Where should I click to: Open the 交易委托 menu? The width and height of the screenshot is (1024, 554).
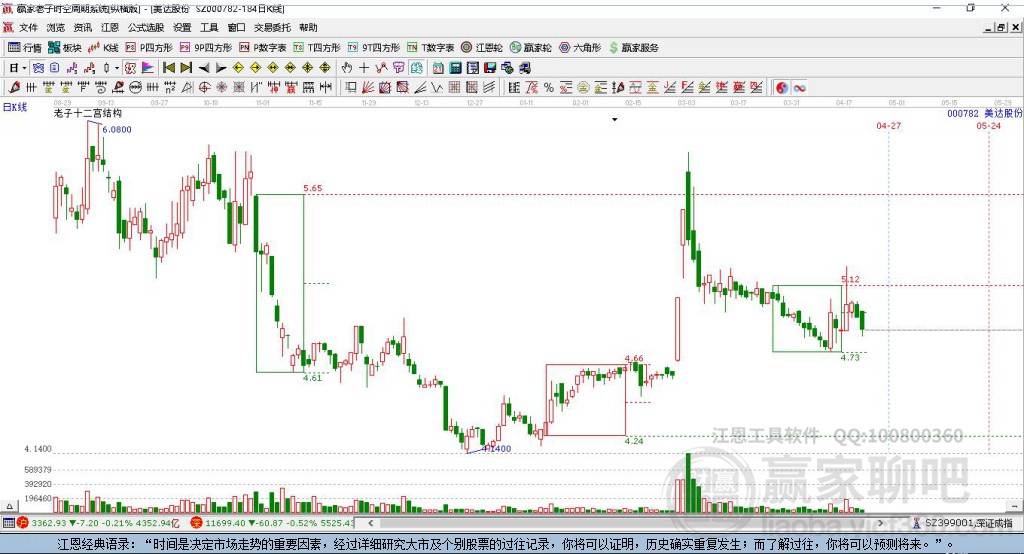click(272, 27)
